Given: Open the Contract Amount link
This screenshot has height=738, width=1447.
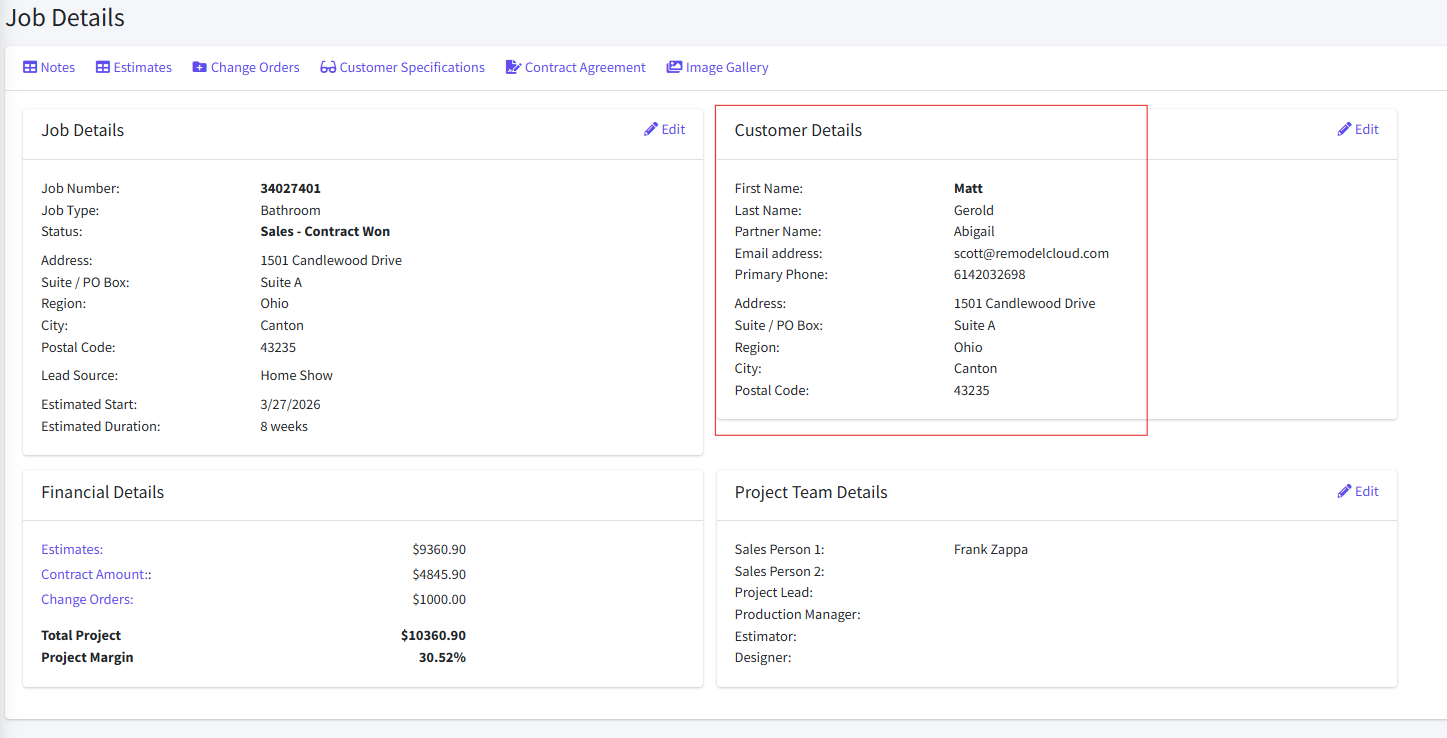Looking at the screenshot, I should click(95, 575).
